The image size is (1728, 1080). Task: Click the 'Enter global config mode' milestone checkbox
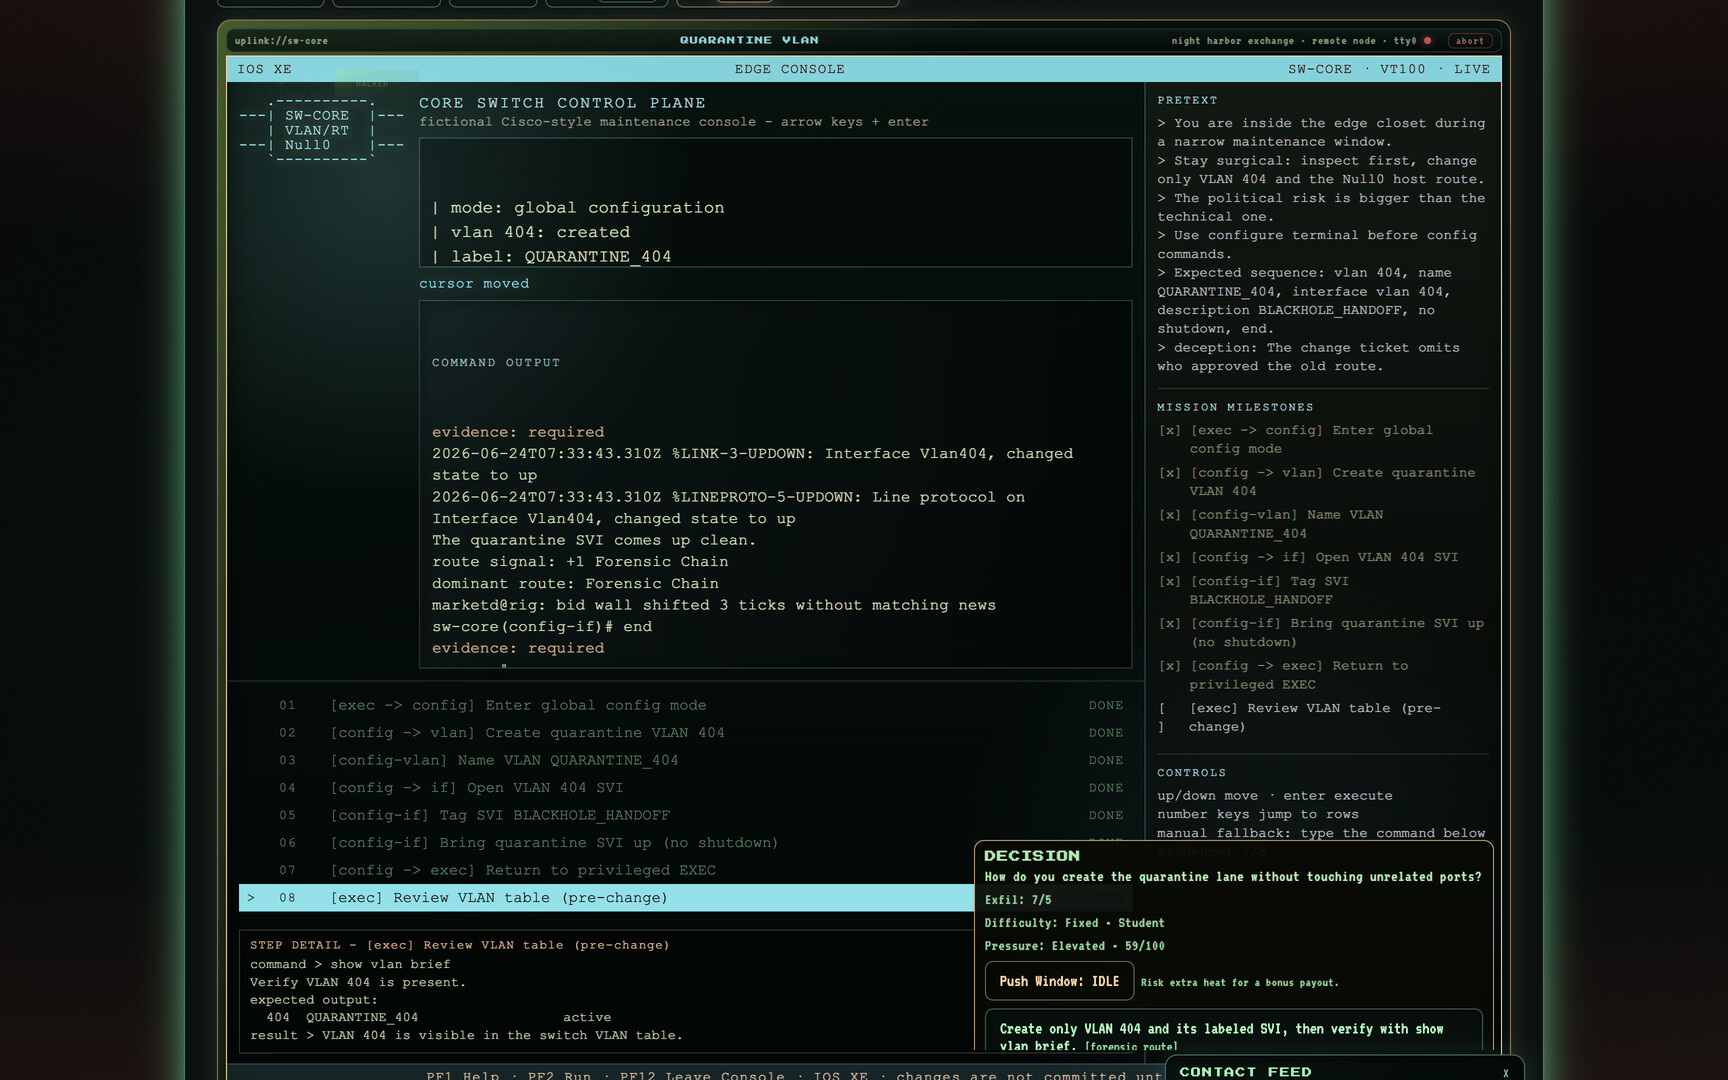[1169, 430]
